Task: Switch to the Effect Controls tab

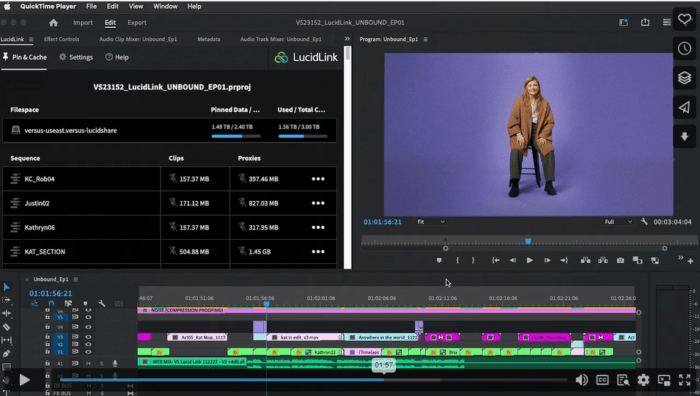Action: point(62,39)
